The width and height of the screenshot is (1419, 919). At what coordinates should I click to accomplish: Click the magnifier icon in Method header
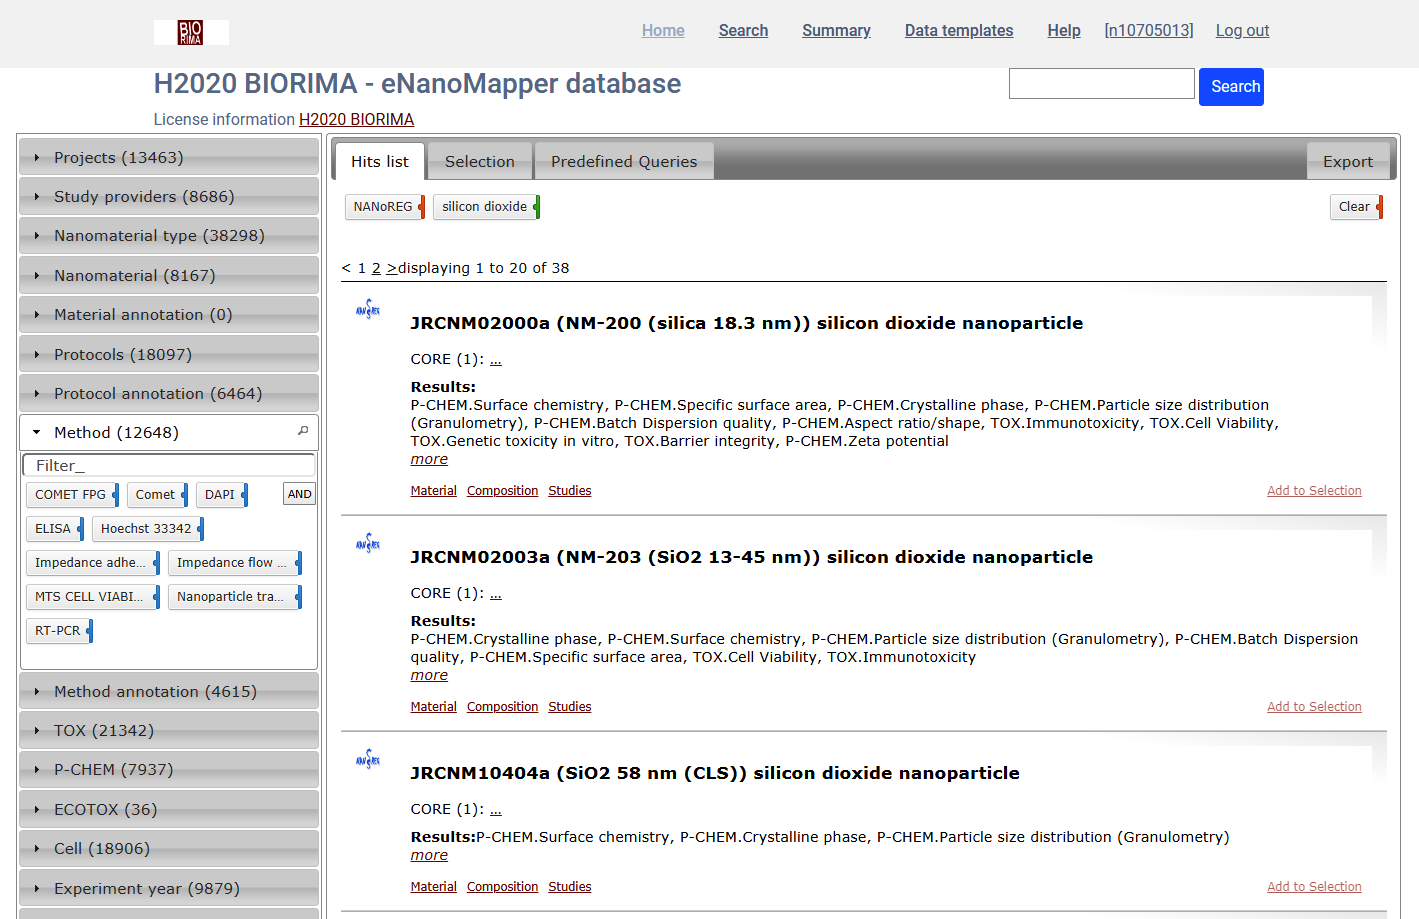pyautogui.click(x=303, y=431)
